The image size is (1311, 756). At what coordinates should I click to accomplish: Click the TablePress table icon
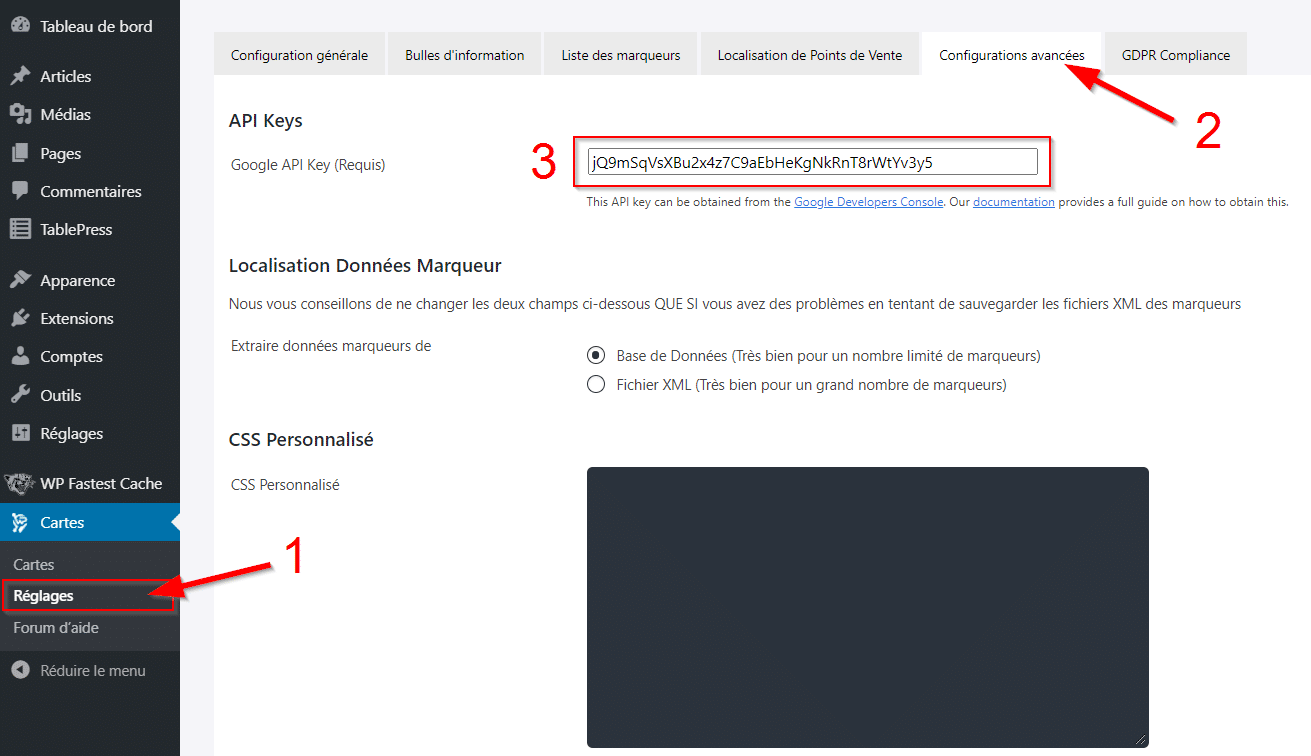[x=20, y=230]
